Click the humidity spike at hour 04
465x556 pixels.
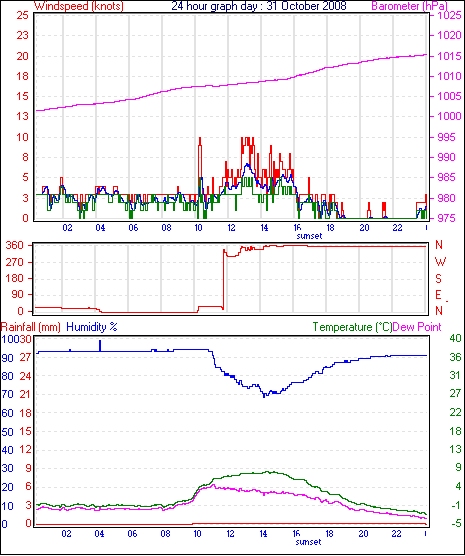point(100,346)
